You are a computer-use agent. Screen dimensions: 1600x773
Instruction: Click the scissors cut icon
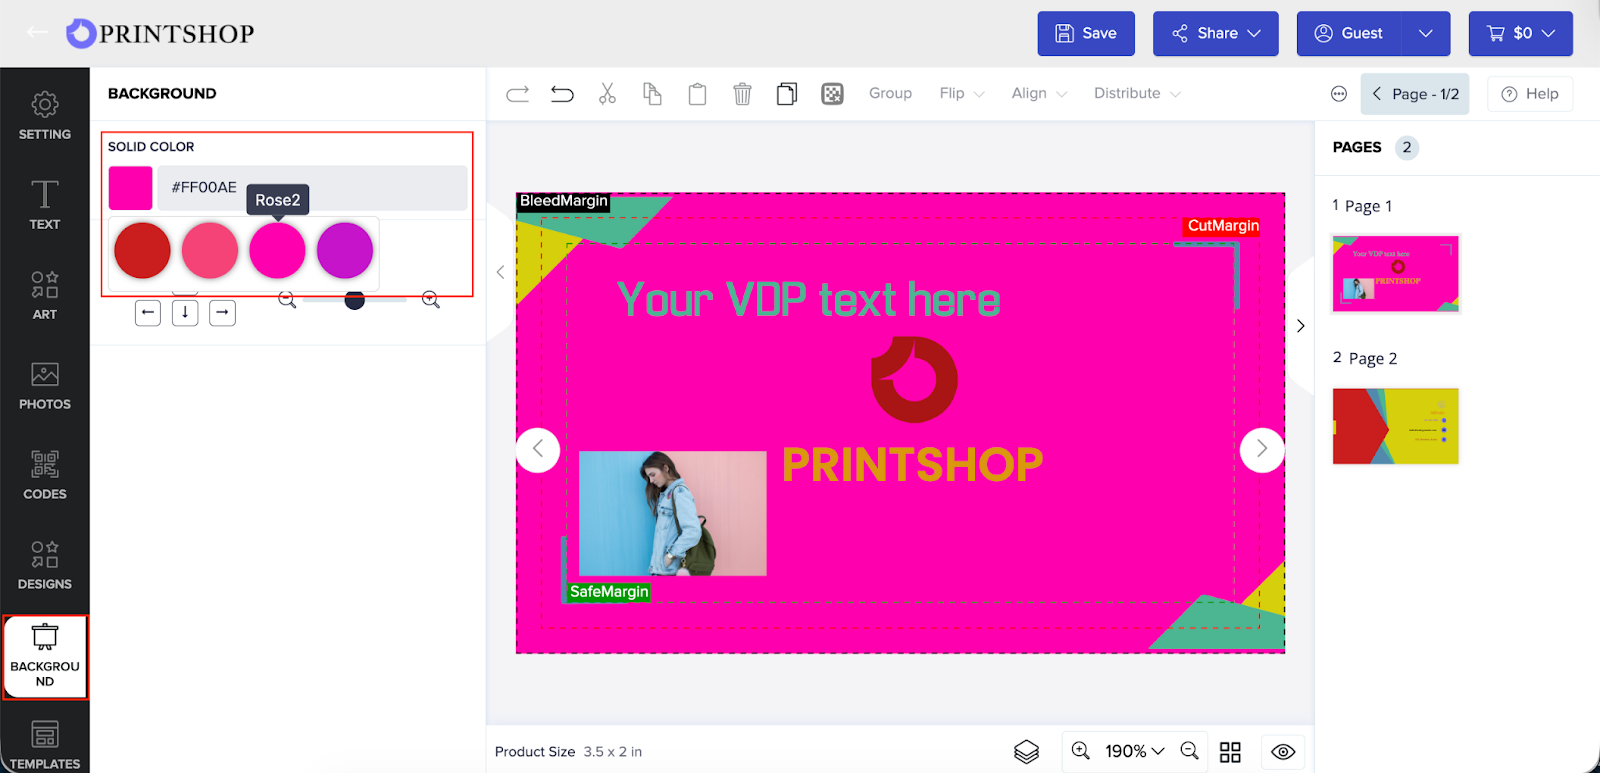[x=607, y=94]
